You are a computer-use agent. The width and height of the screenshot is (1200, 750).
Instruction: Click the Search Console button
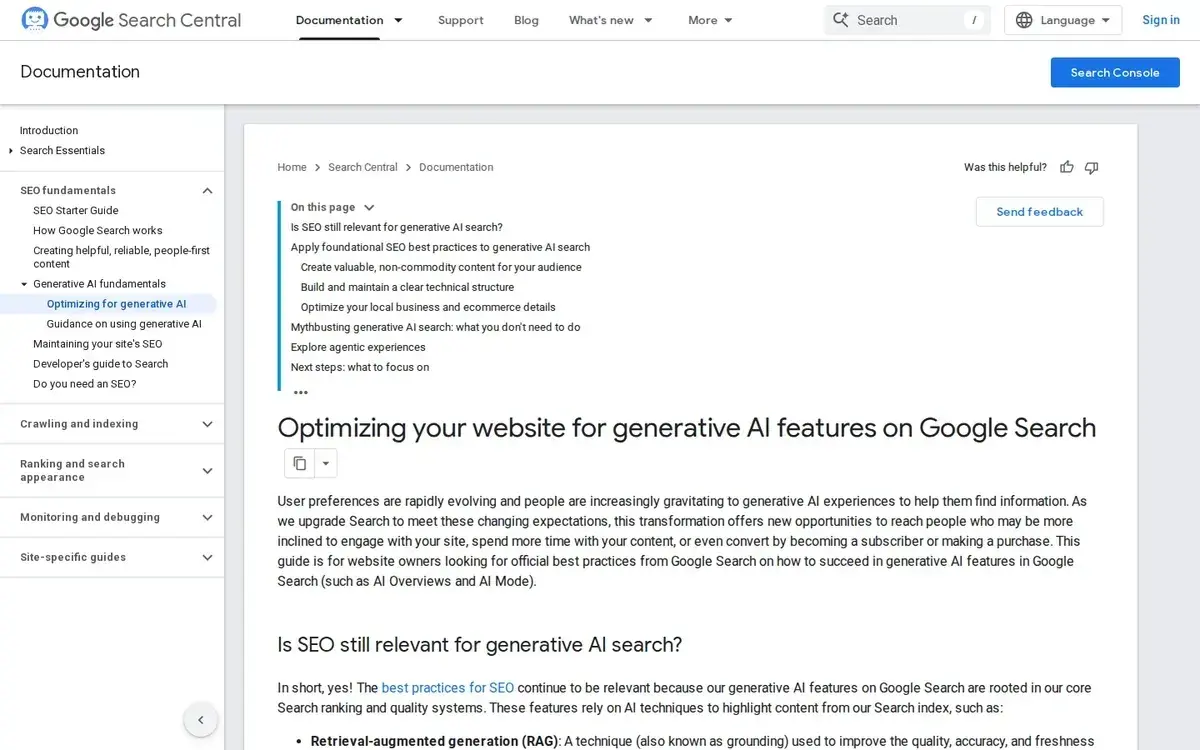coord(1115,72)
